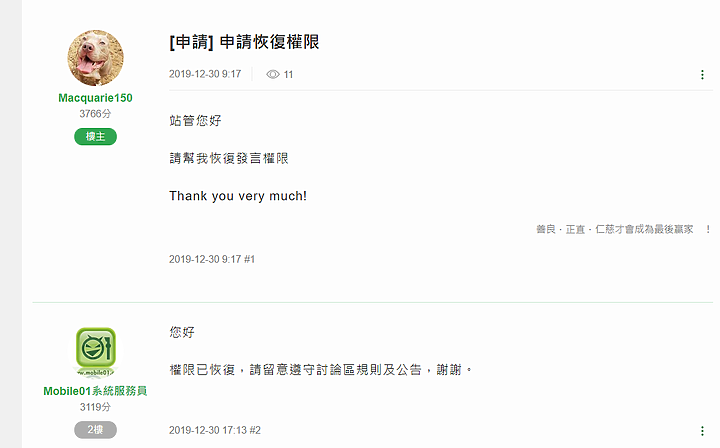Click the reply text 權限已恢復
This screenshot has width=720, height=448.
[x=202, y=370]
